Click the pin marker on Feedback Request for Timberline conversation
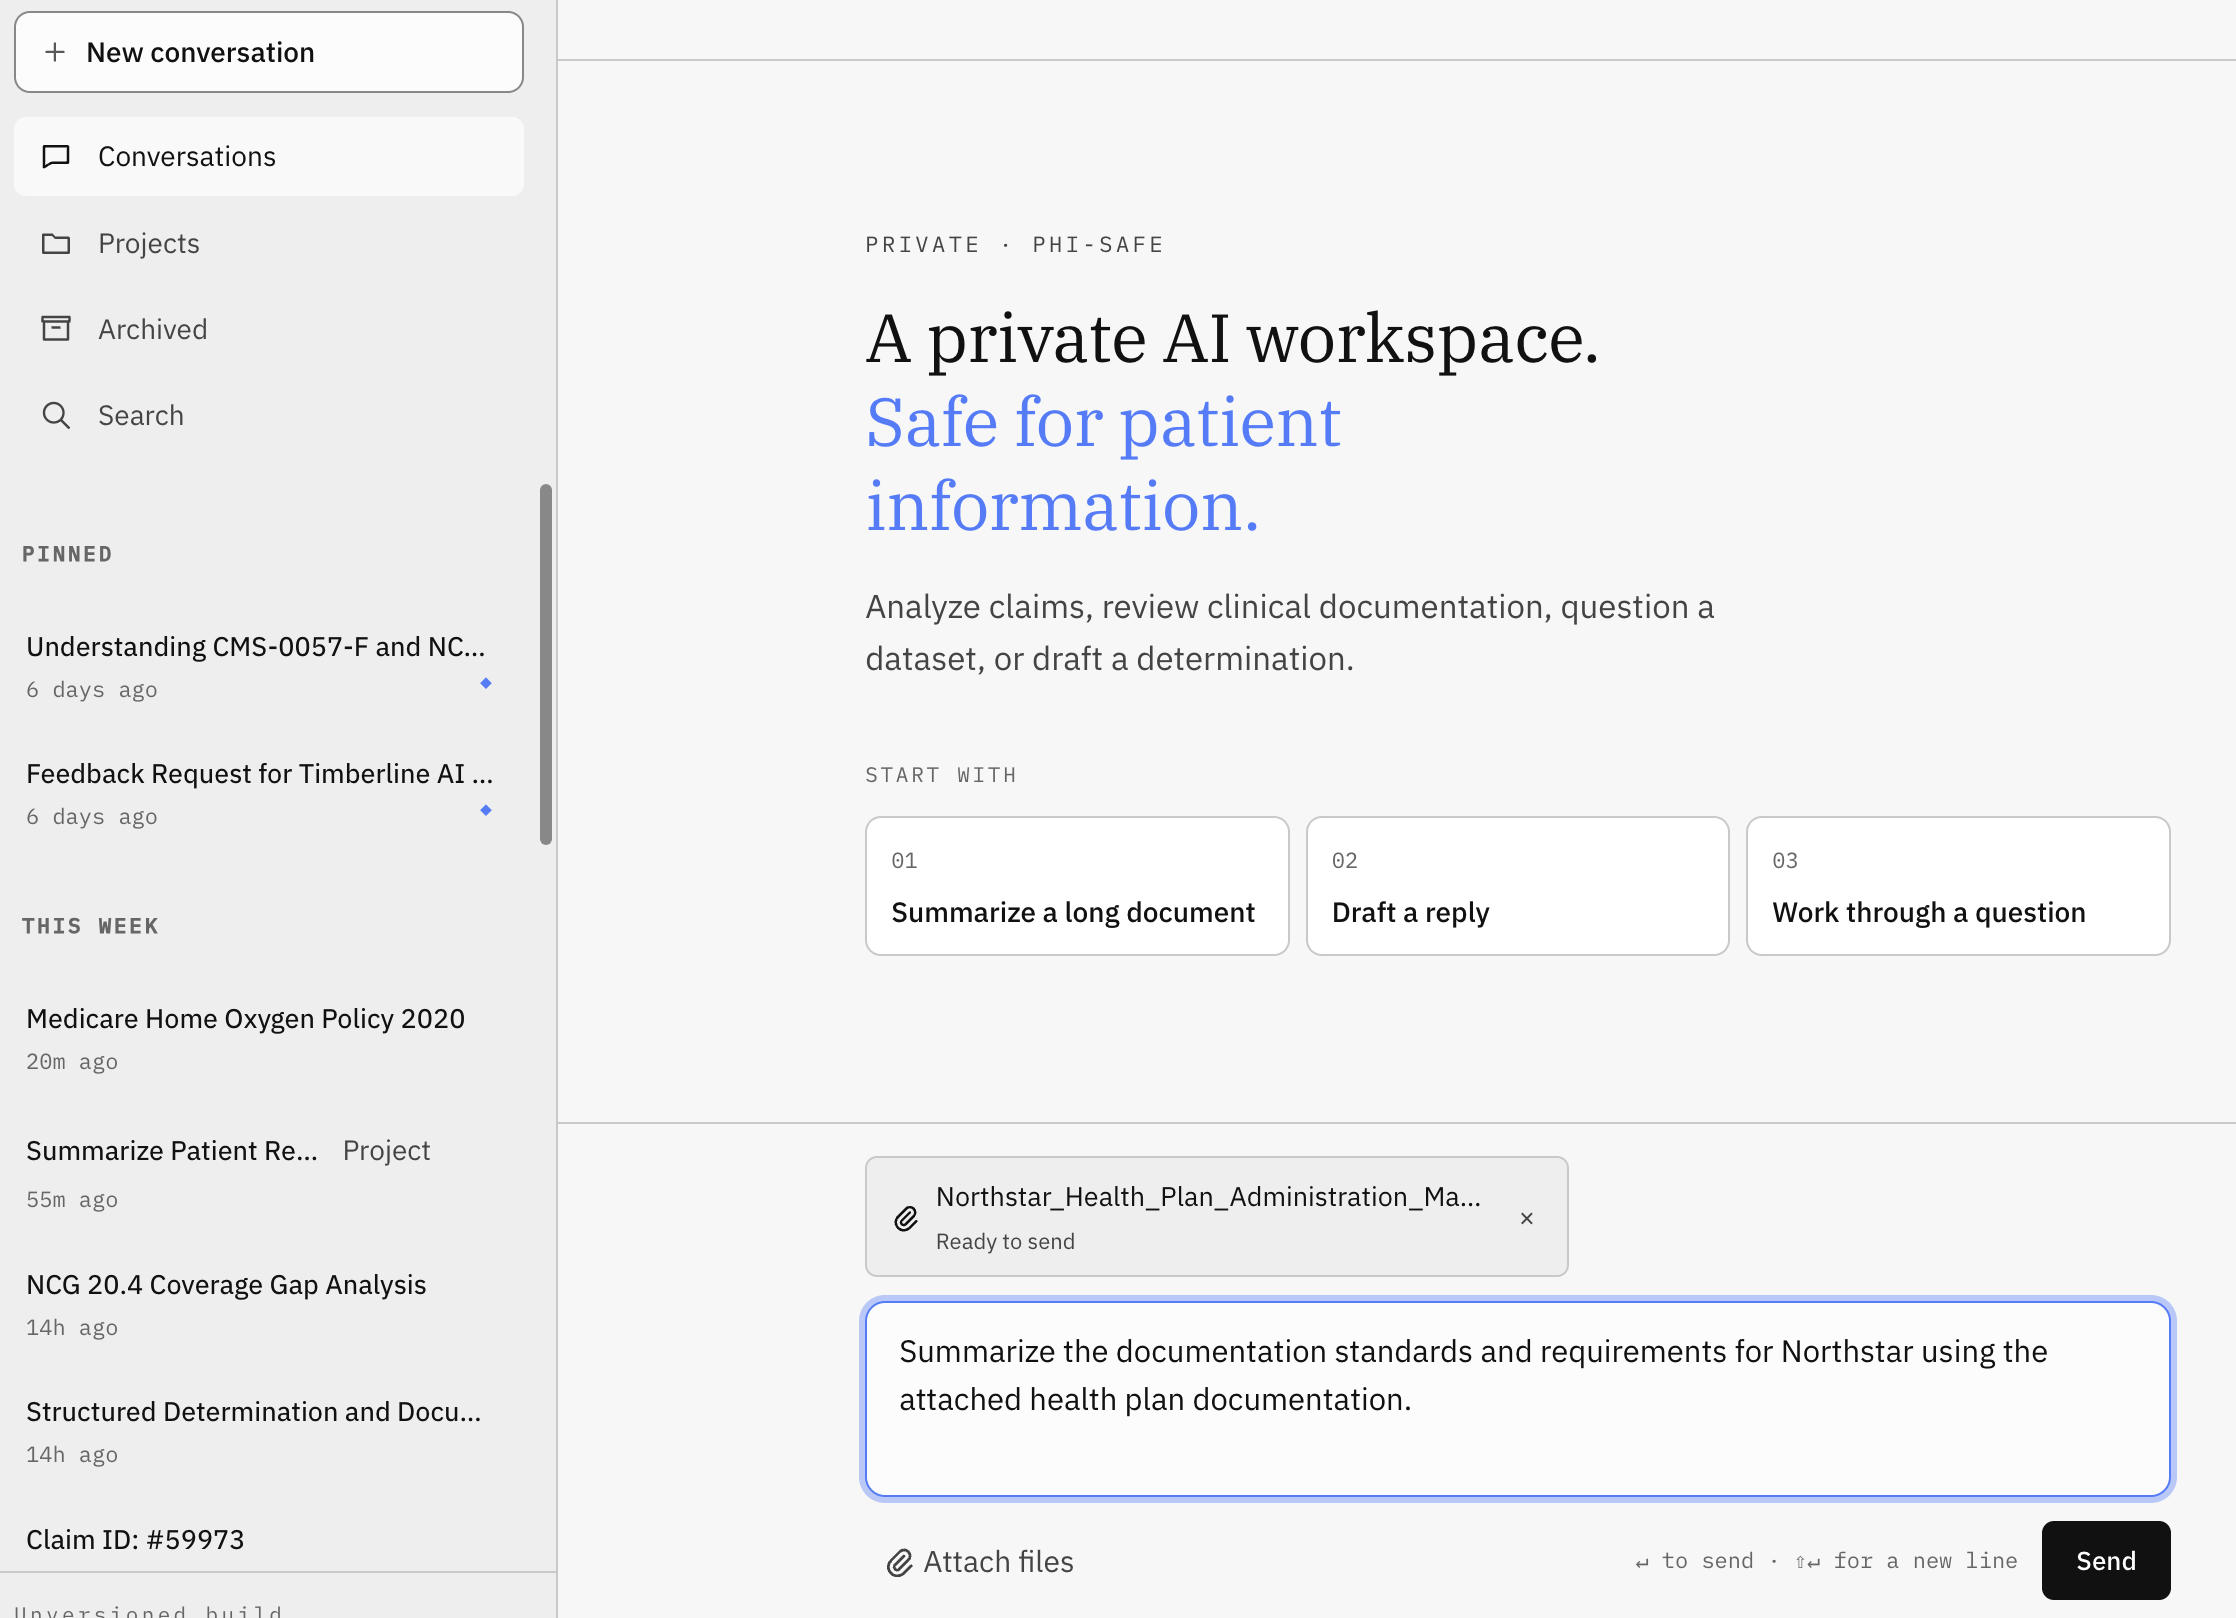The image size is (2236, 1618). pos(486,810)
